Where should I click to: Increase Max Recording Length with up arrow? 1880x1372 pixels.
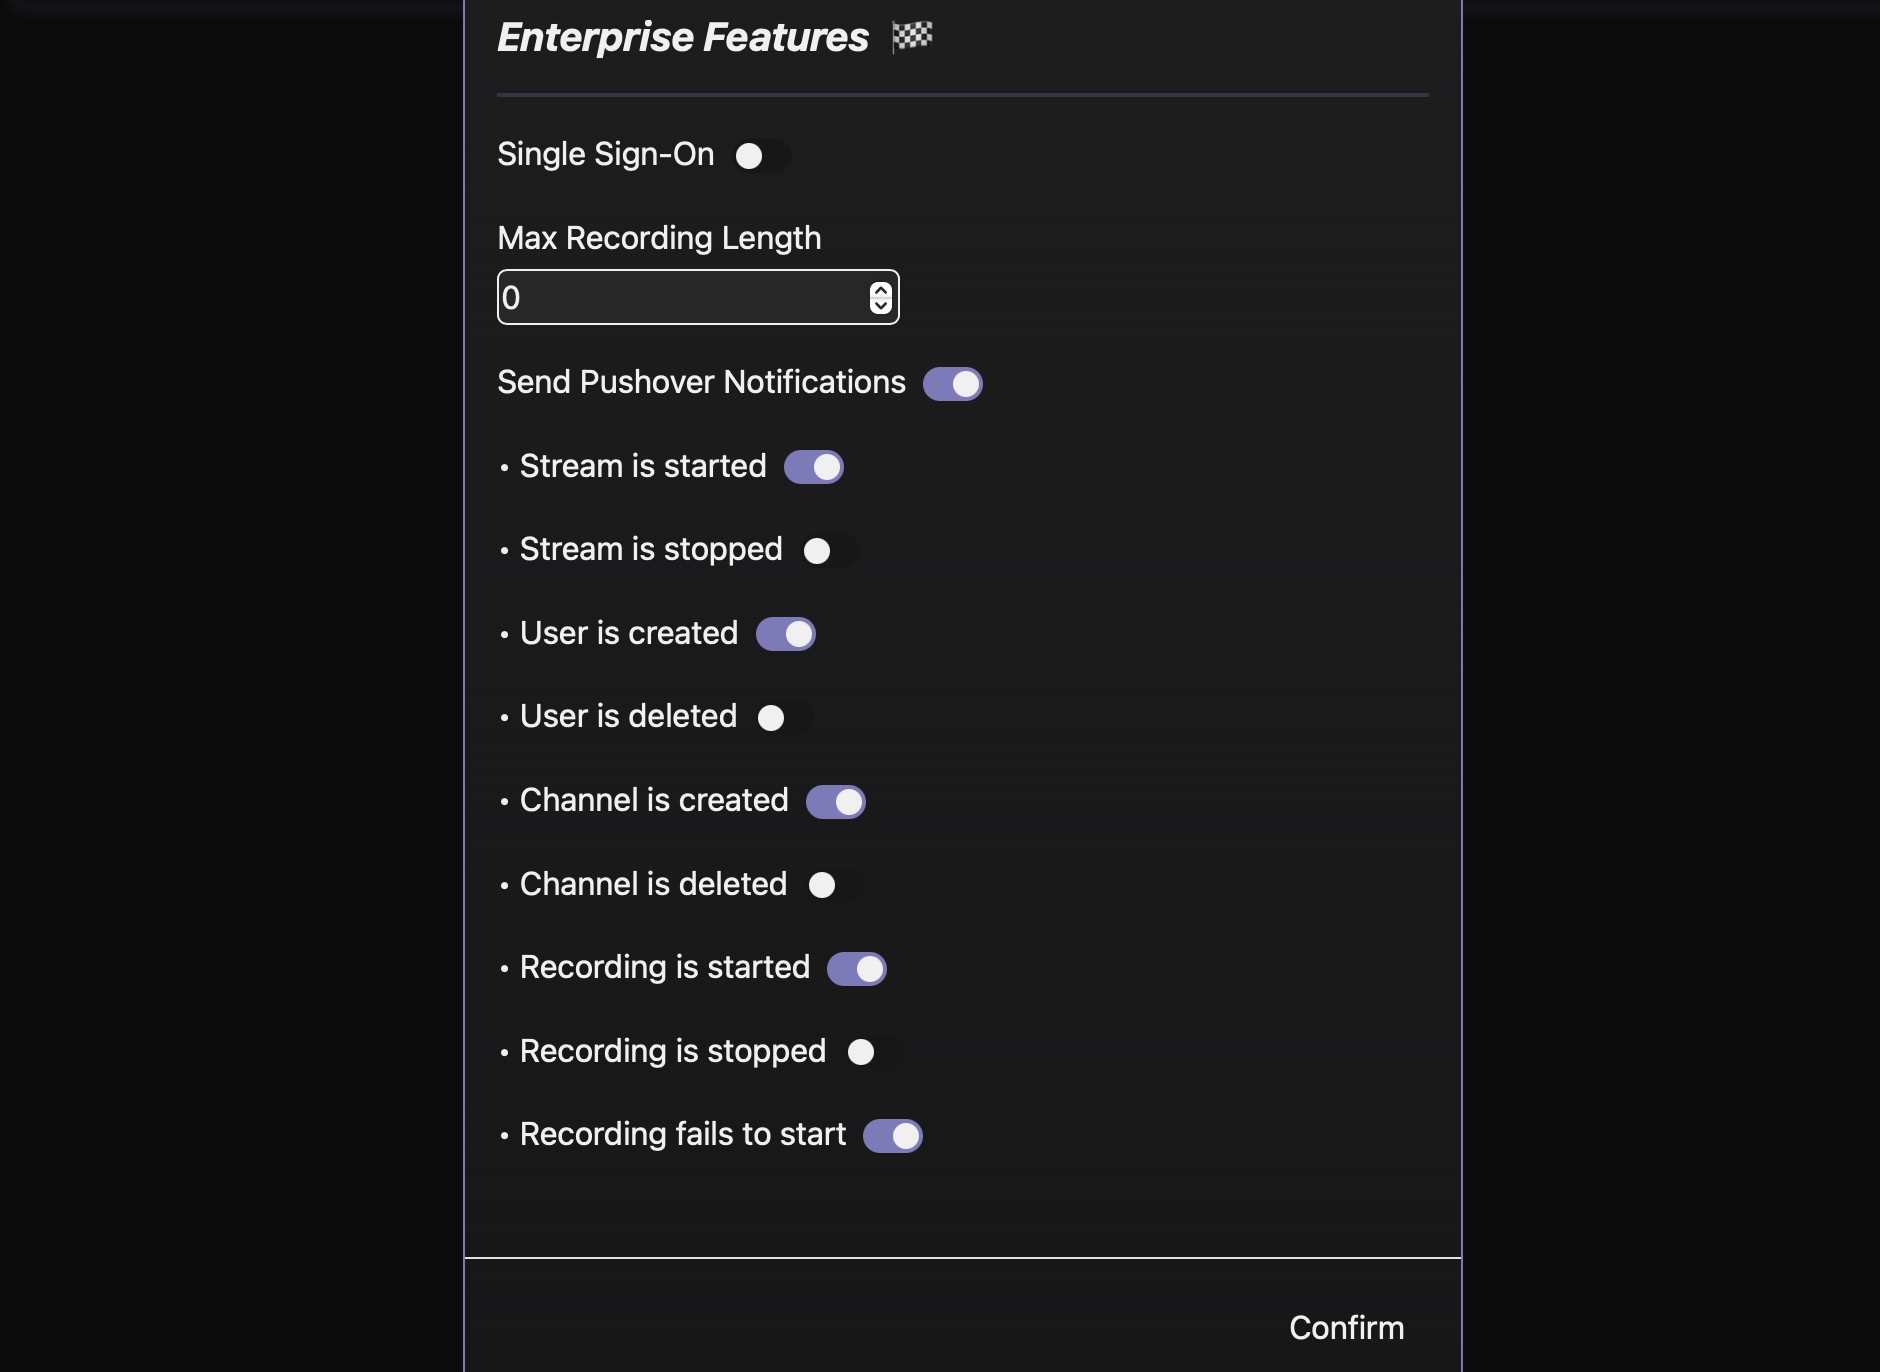[880, 290]
